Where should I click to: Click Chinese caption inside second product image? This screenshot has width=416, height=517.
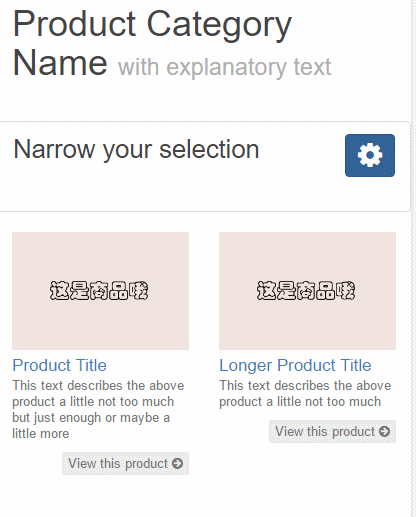pos(306,291)
